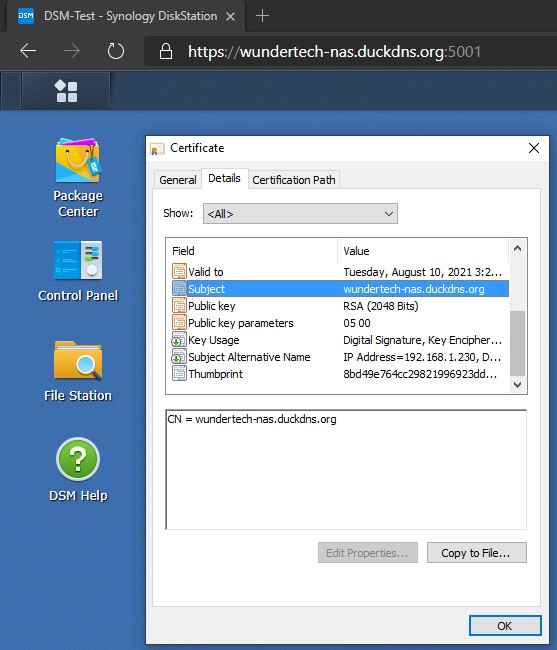Select the Thumbprint row

(340, 374)
